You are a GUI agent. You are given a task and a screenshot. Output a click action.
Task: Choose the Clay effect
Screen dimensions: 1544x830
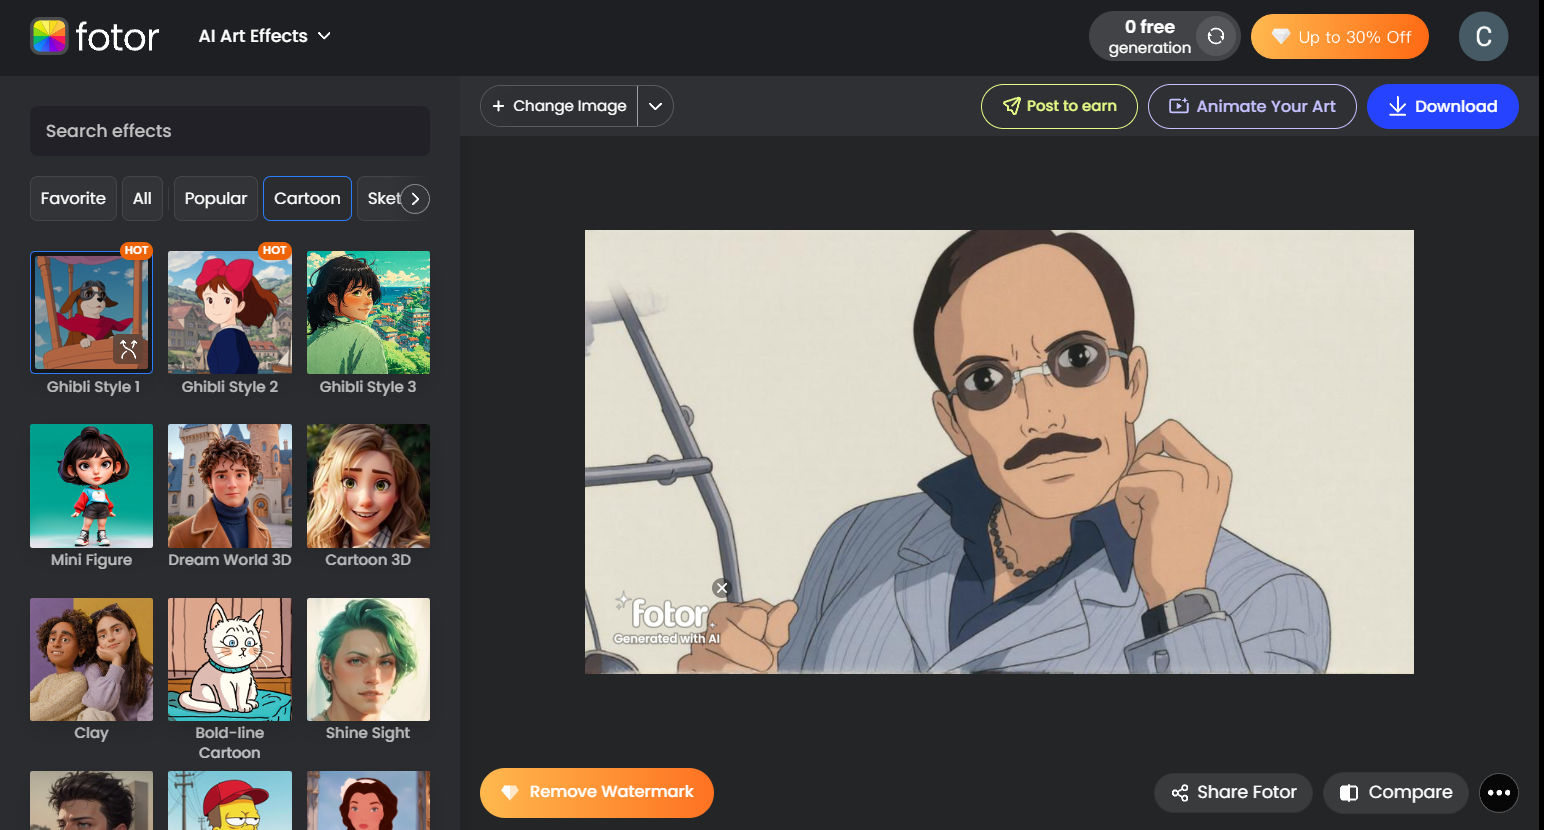coord(91,659)
